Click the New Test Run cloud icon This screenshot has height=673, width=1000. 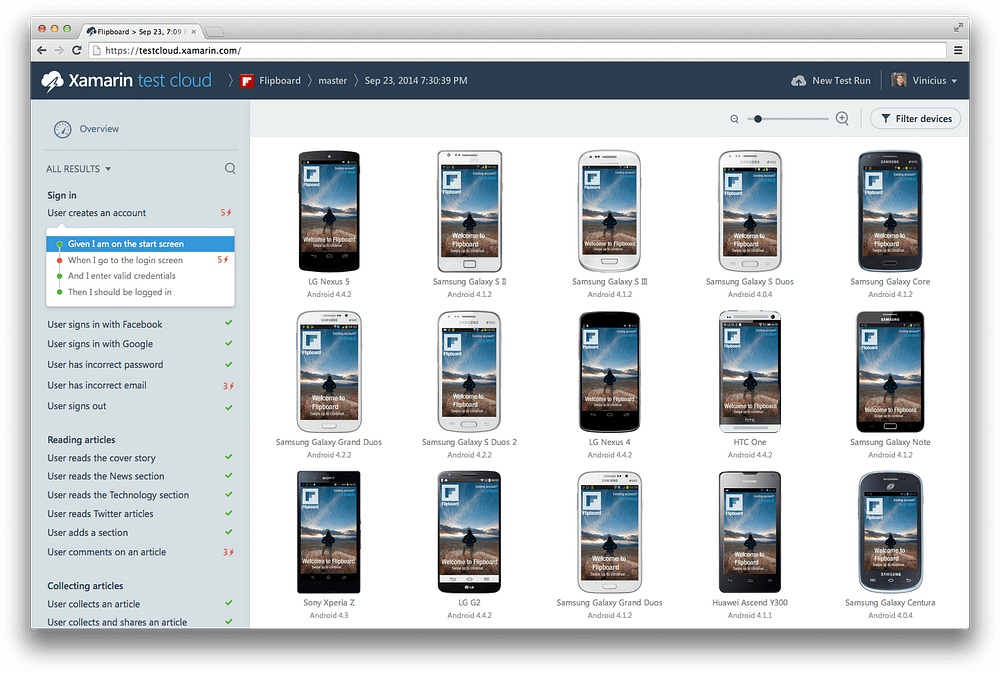point(798,81)
